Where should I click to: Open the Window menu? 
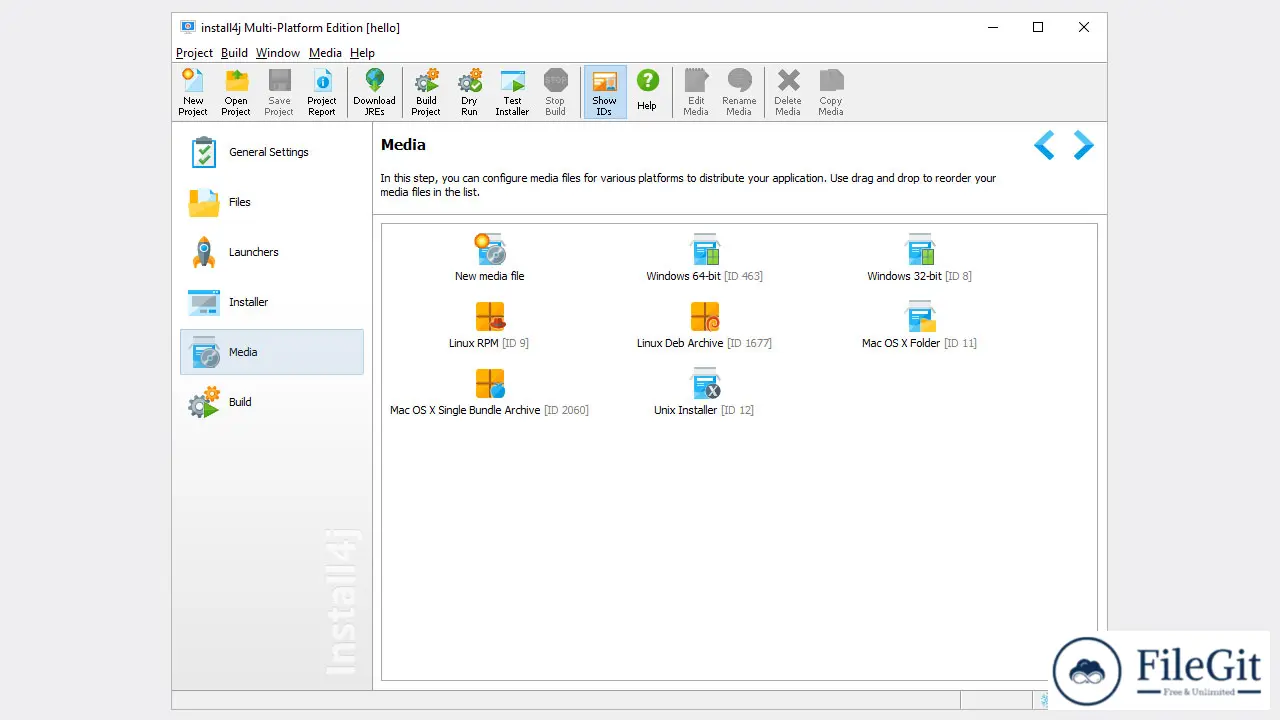pos(277,53)
